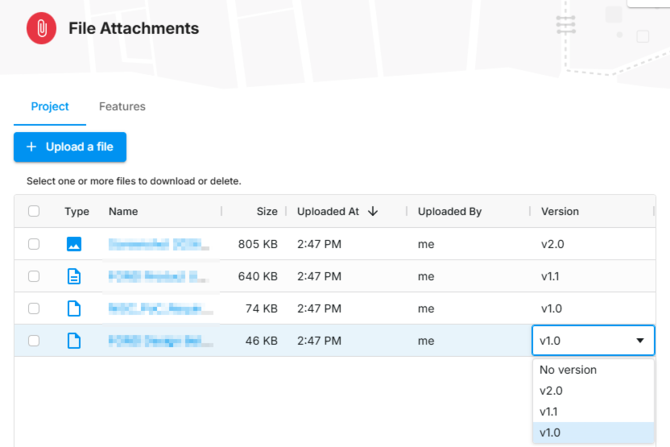
Task: Check the box for the 46 KB file
Action: 34,341
